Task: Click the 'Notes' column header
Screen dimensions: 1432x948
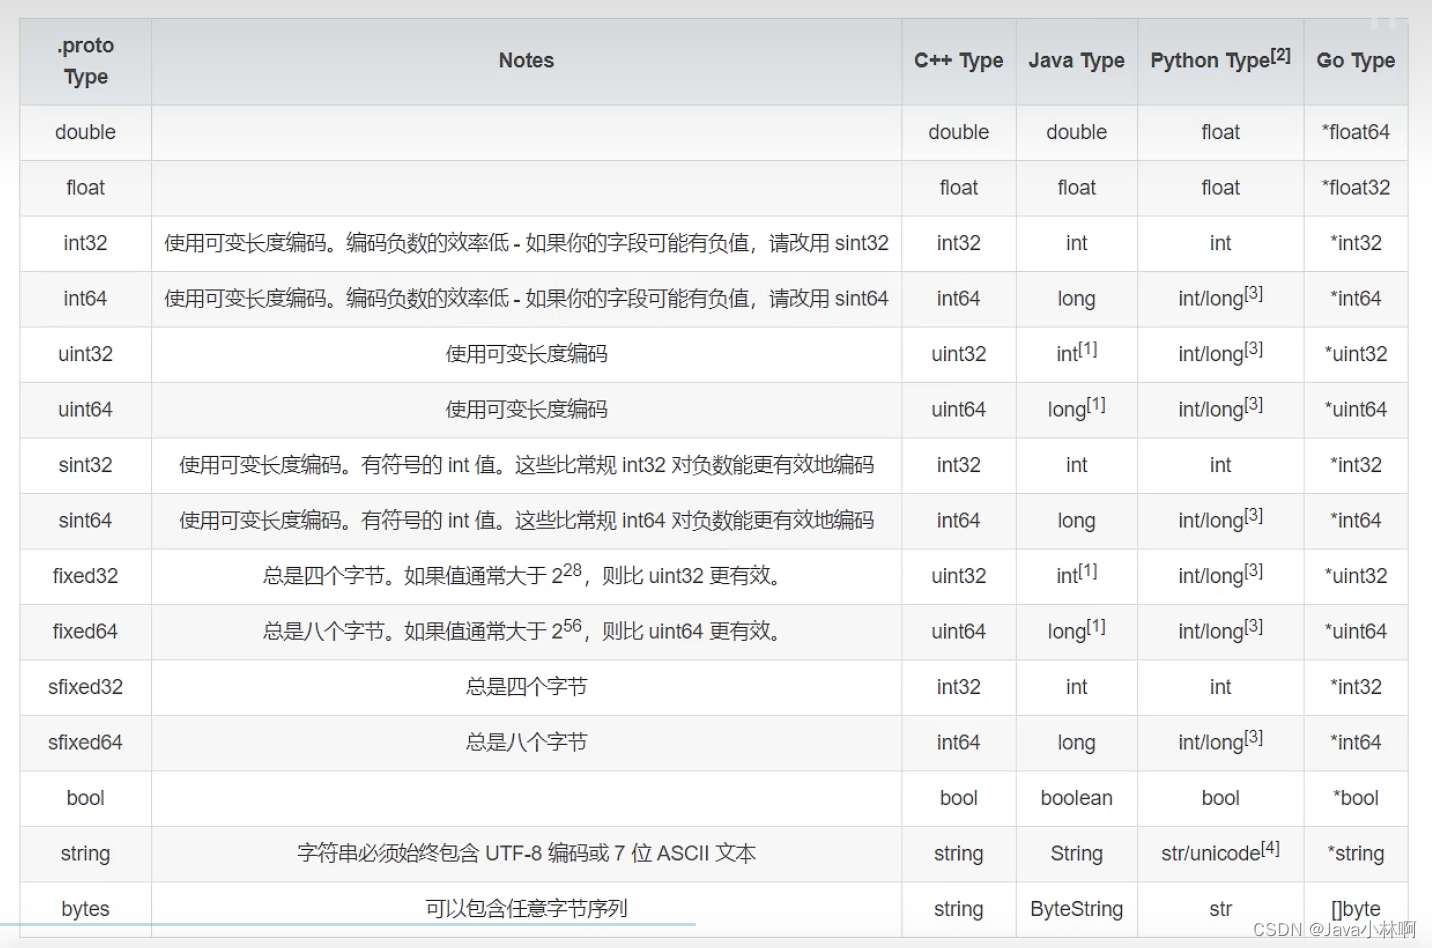Action: pos(526,61)
